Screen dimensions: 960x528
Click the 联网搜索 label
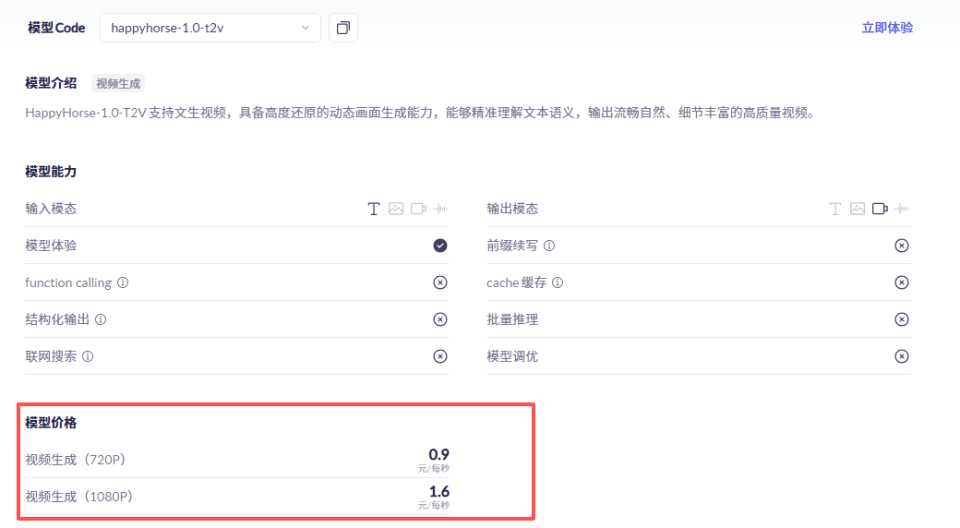click(x=51, y=356)
